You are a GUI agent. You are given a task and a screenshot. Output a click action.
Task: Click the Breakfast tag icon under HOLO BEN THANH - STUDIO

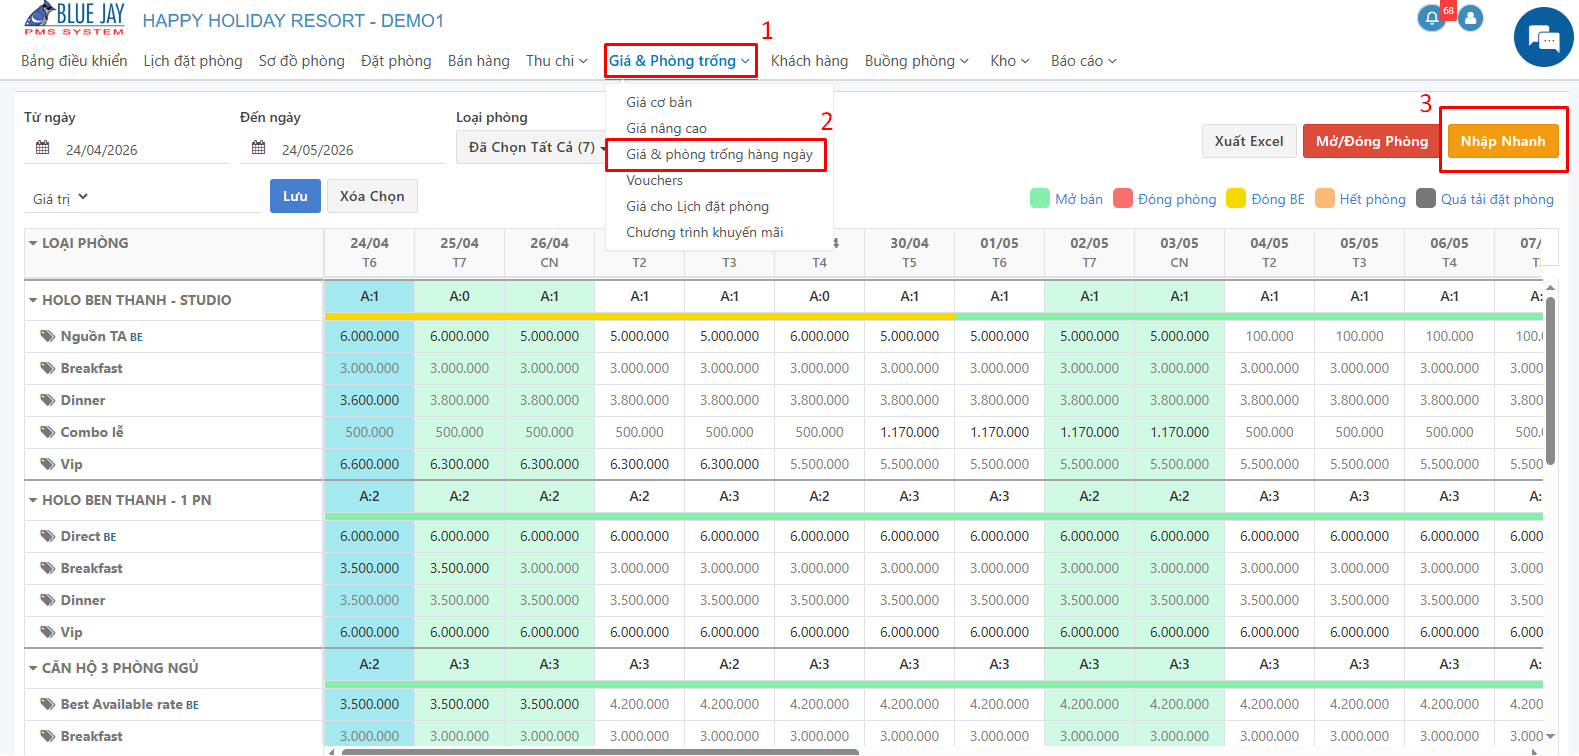tap(48, 368)
